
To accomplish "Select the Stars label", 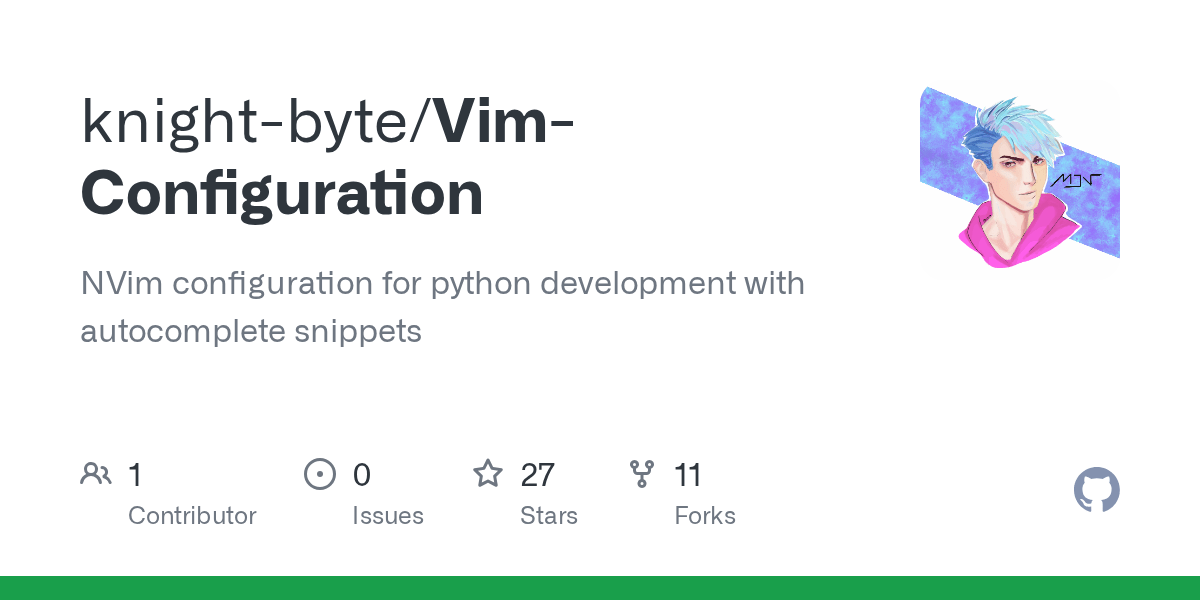I will pos(548,515).
